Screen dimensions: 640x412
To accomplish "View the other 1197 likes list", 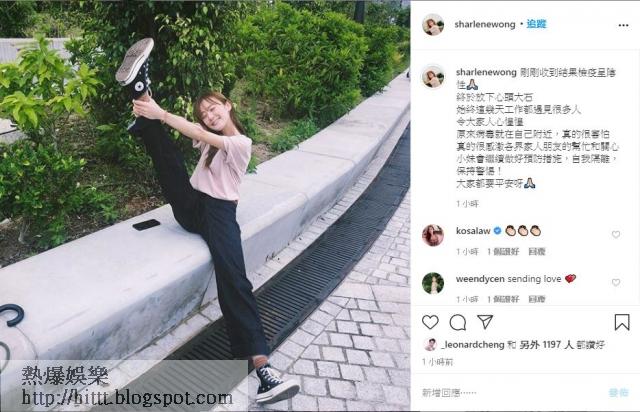I will coord(547,345).
